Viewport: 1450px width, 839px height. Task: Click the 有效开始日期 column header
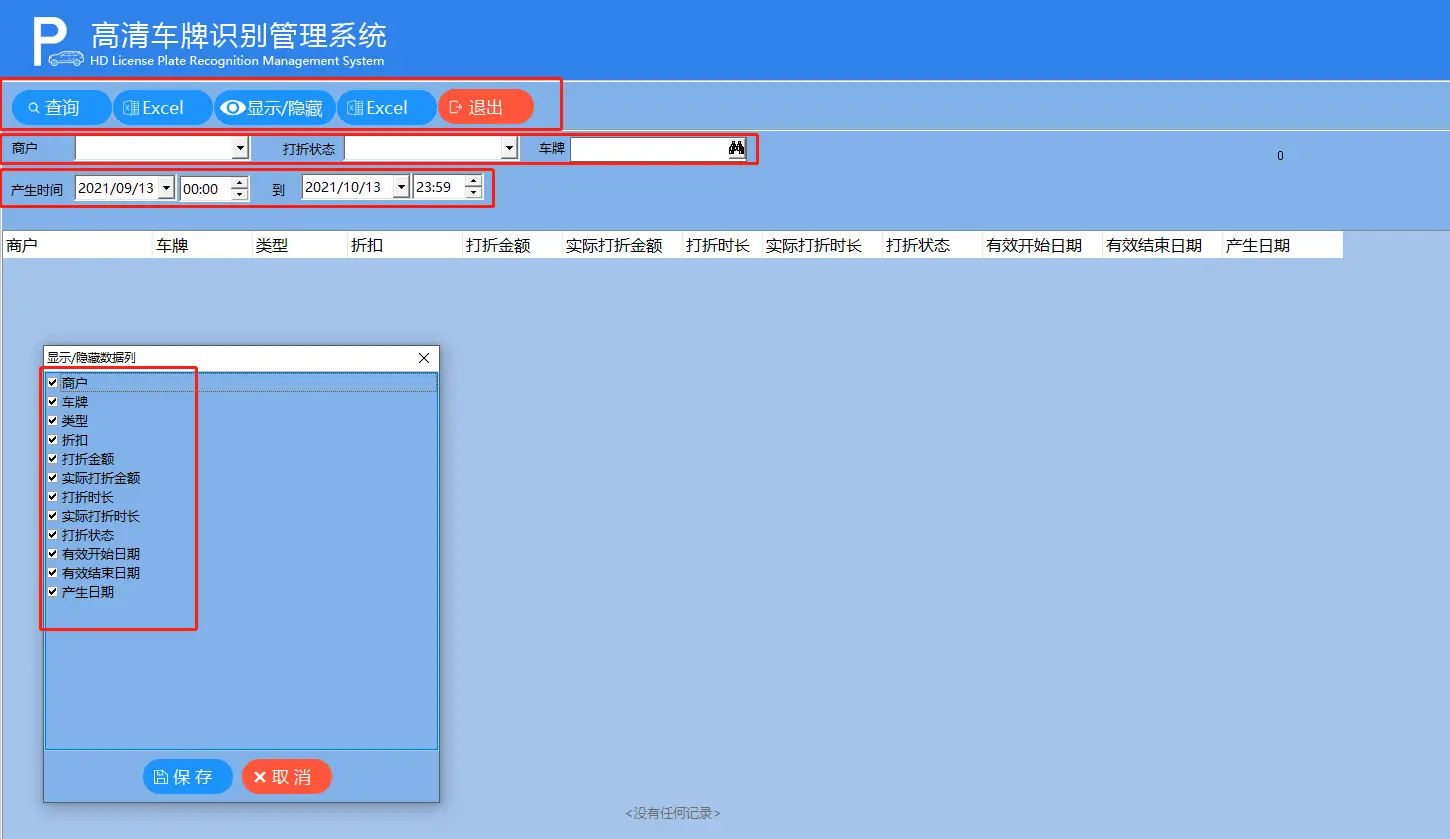click(1033, 246)
